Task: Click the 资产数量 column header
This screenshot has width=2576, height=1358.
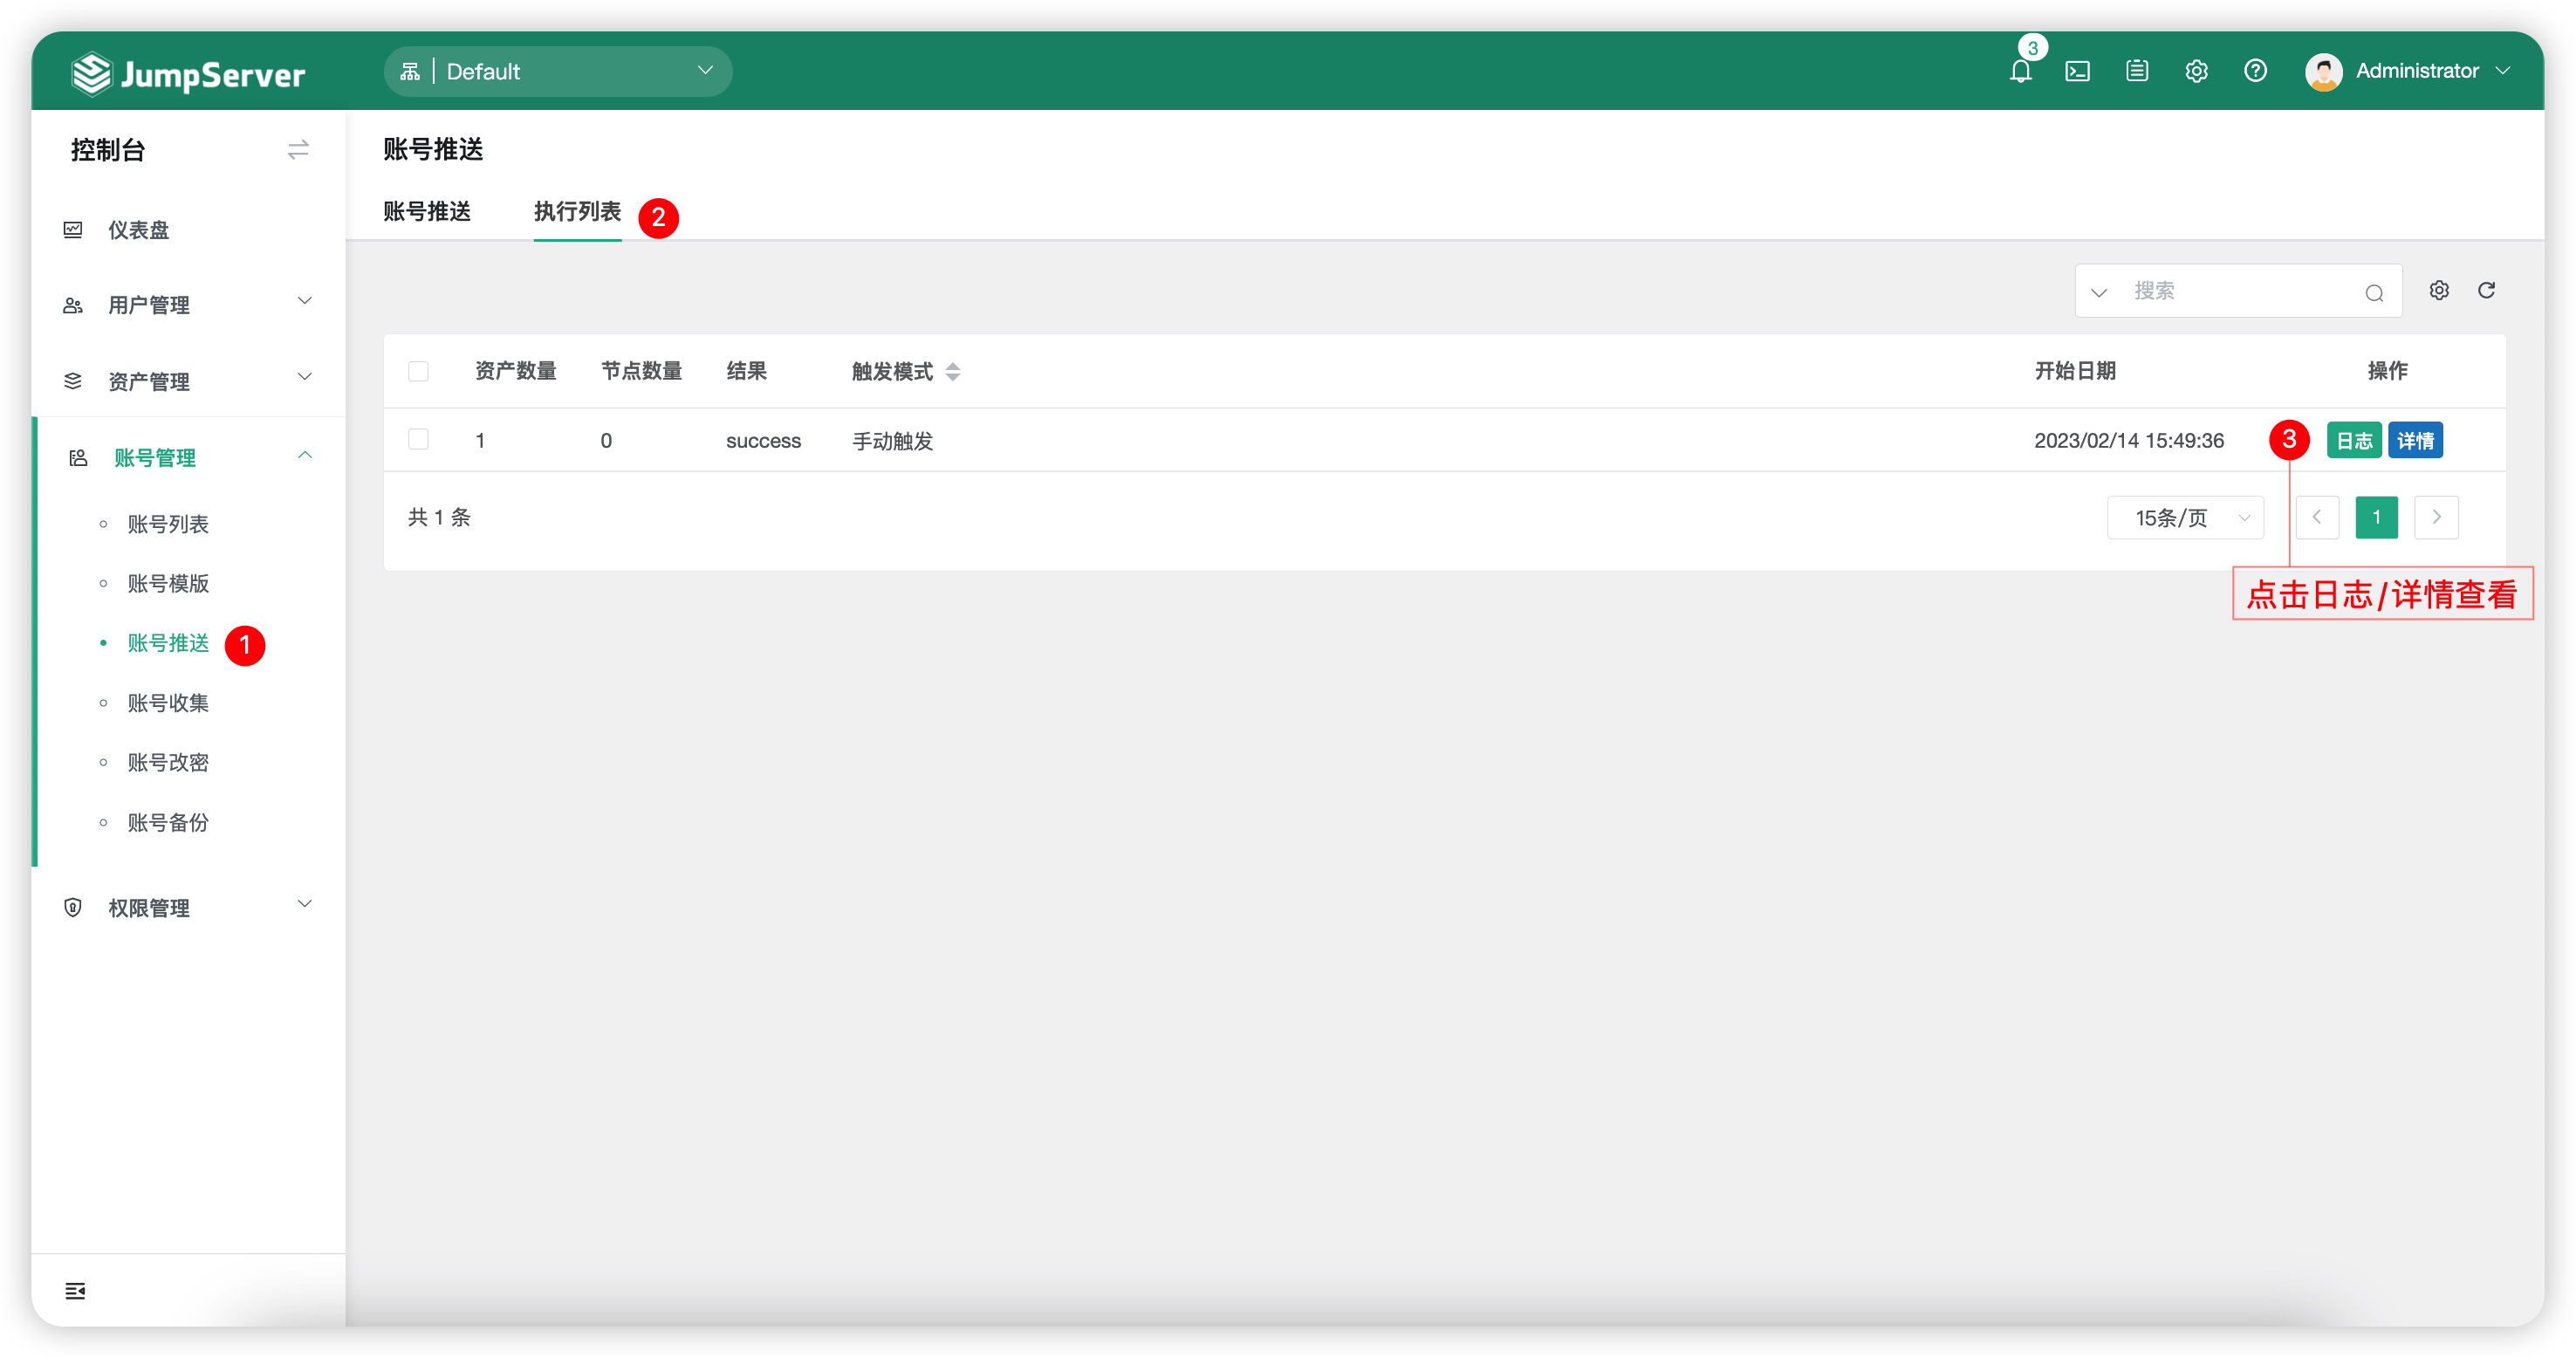Action: coord(515,371)
